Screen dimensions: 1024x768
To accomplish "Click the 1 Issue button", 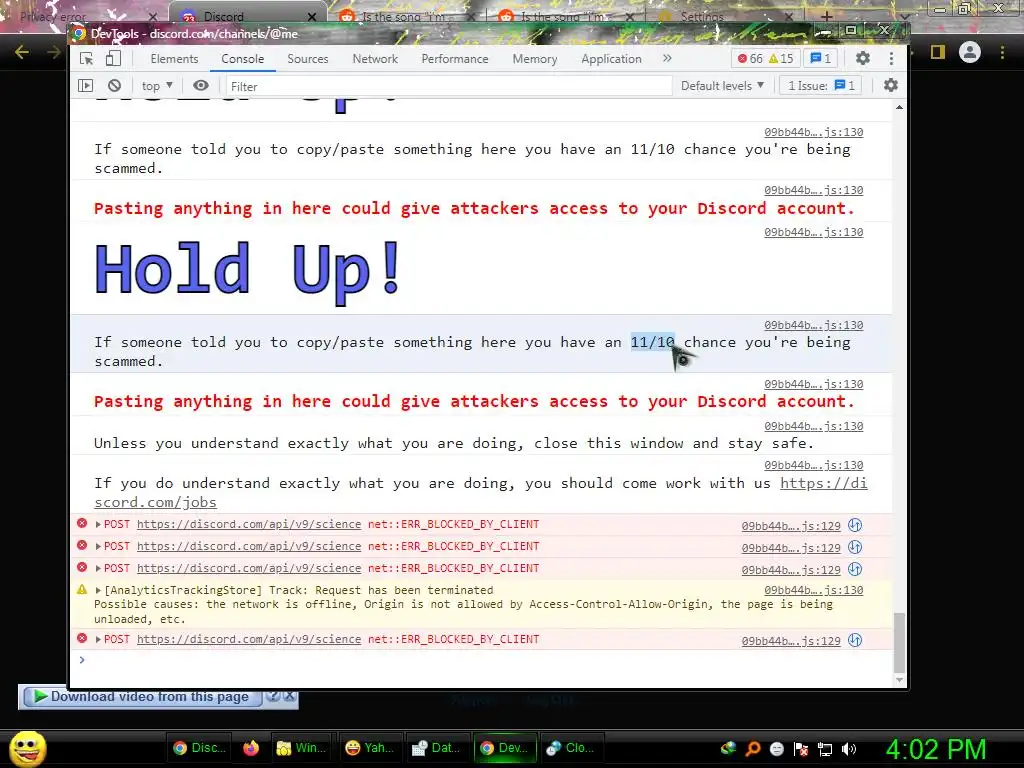I will pyautogui.click(x=820, y=86).
